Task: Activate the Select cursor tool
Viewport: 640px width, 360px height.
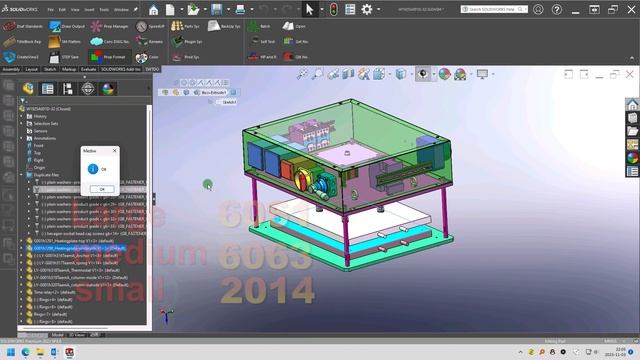Action: coord(310,9)
